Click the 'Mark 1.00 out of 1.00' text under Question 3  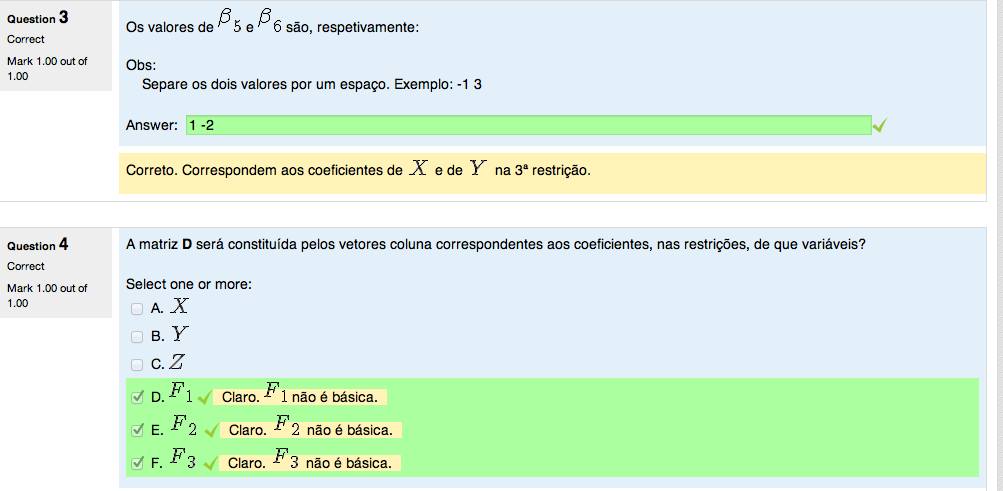[47, 68]
